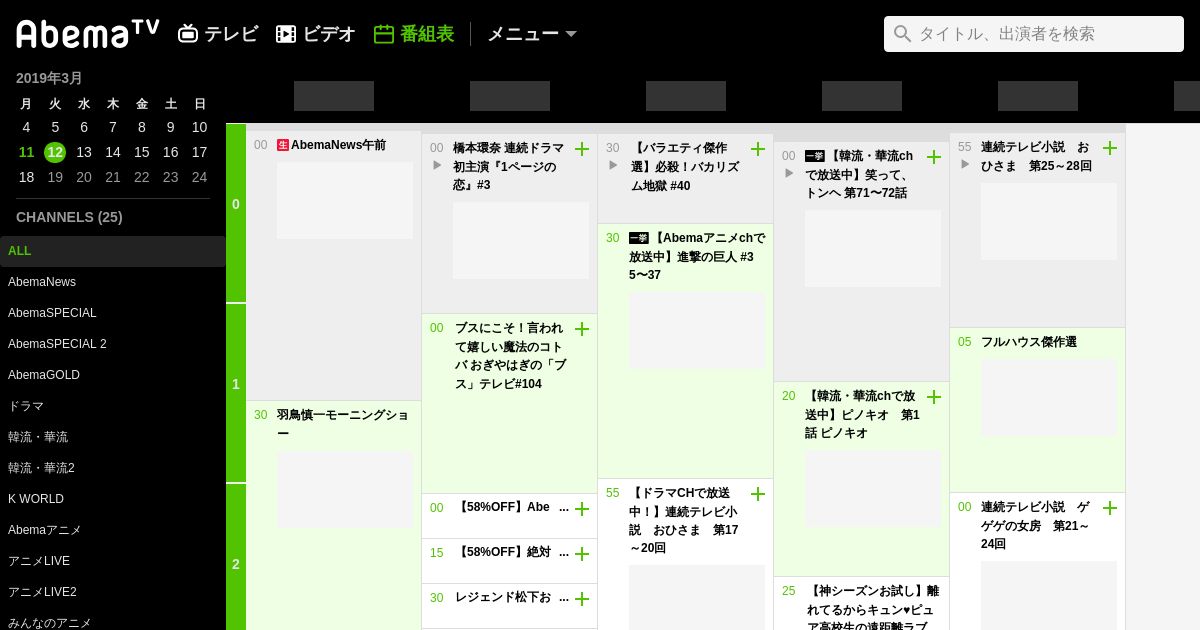The image size is (1200, 630).
Task: Focus the title search field
Action: (1034, 34)
